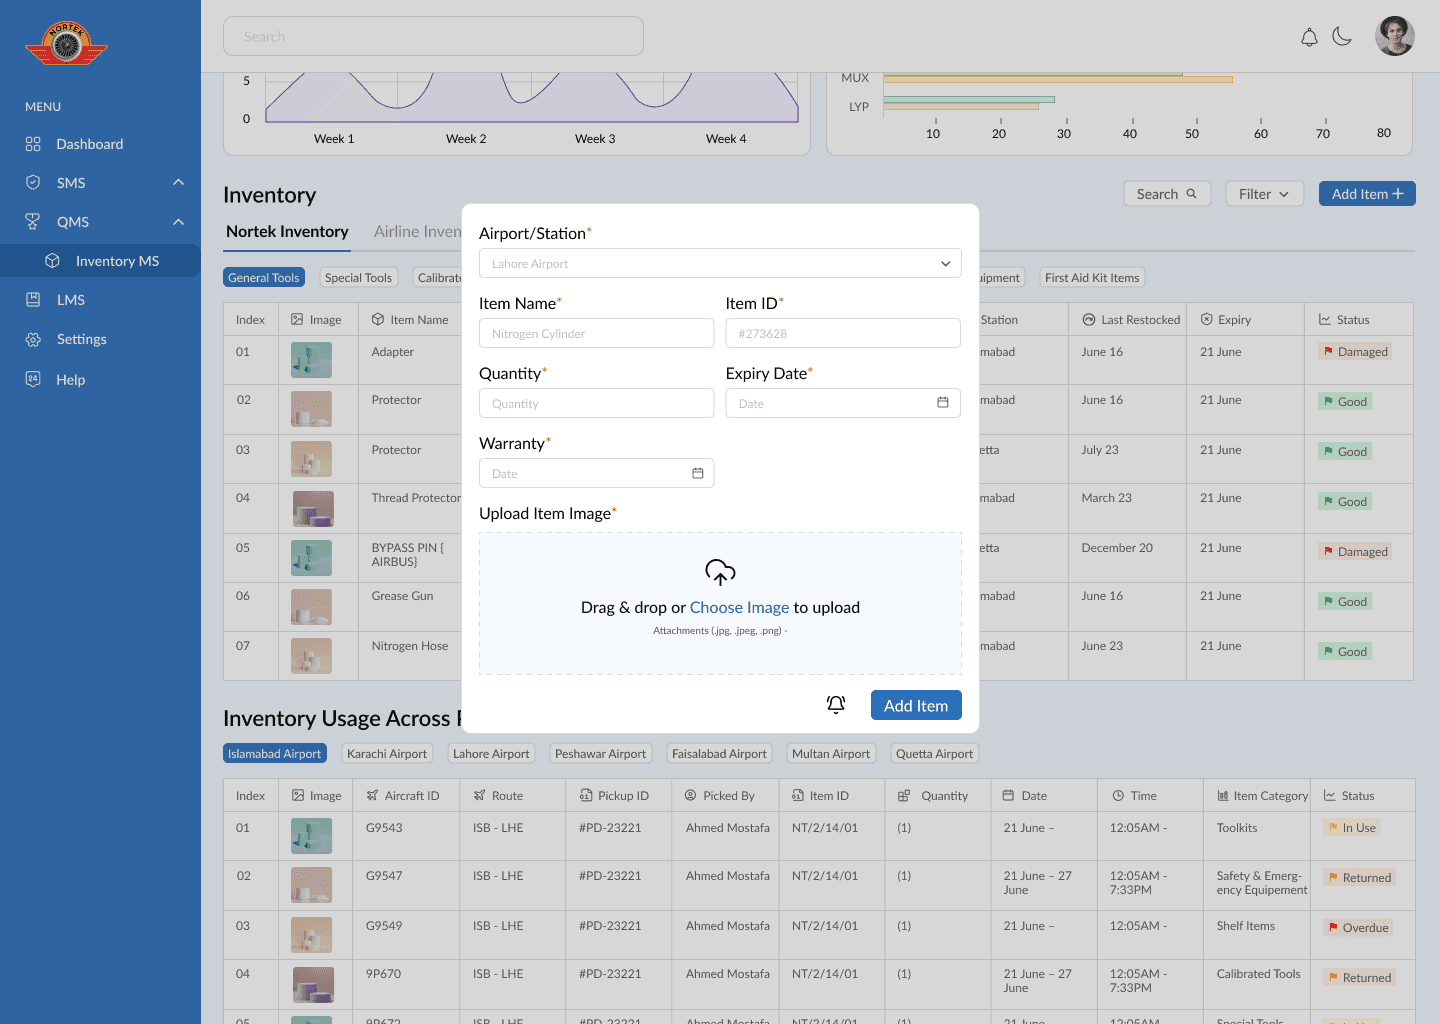The width and height of the screenshot is (1440, 1024).
Task: Click the Overdue status badge
Action: 1358,928
